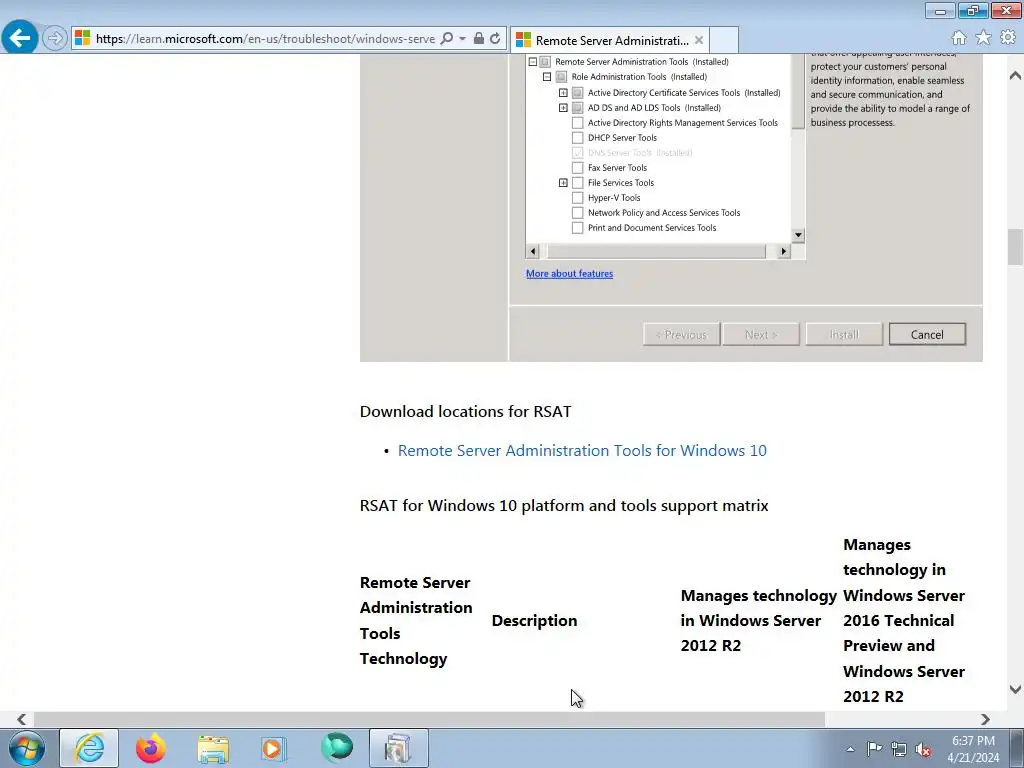Click the installer package taskbar icon
Image resolution: width=1024 pixels, height=768 pixels.
point(399,748)
